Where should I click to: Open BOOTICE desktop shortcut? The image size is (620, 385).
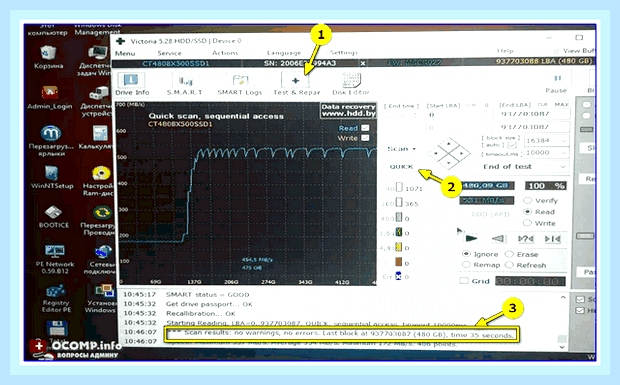click(54, 217)
